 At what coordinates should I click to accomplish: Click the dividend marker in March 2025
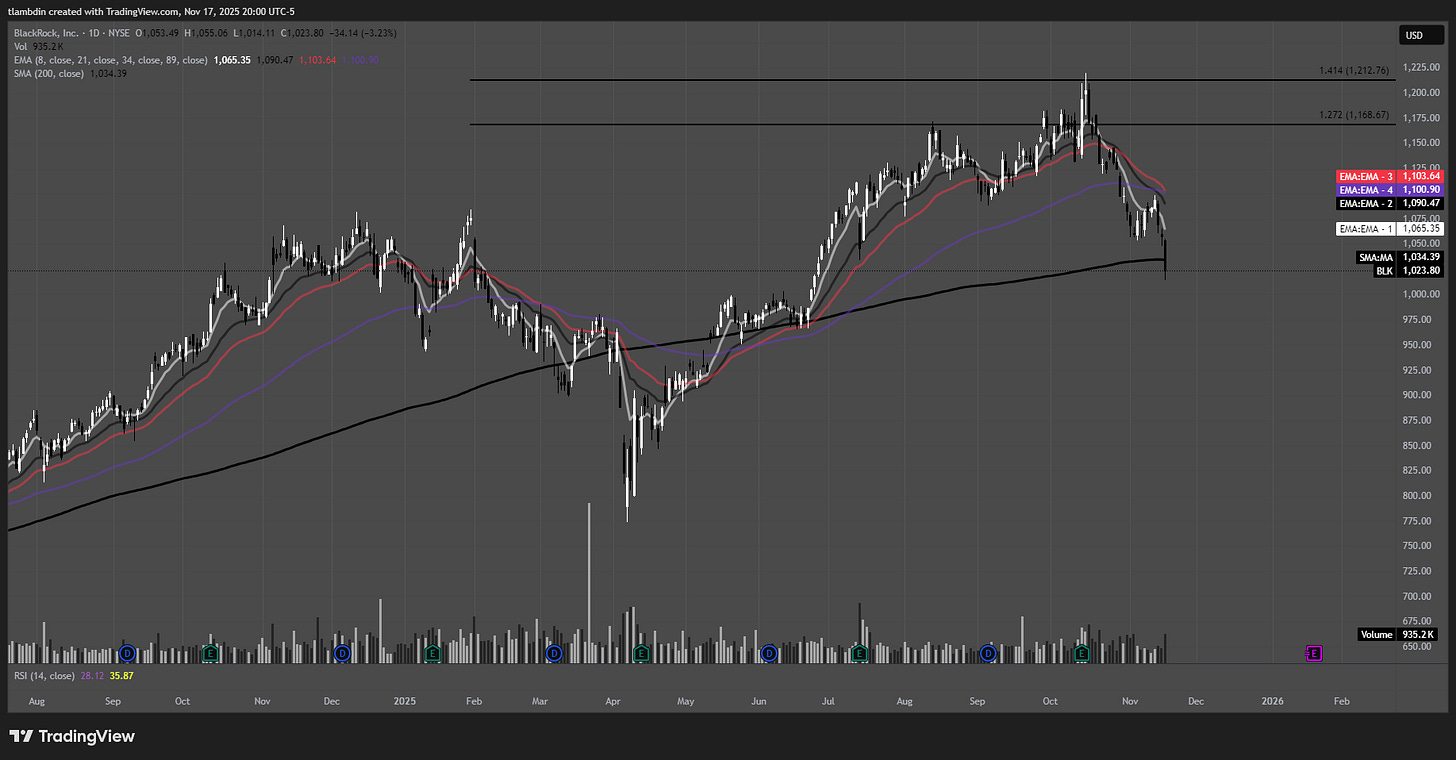point(553,653)
